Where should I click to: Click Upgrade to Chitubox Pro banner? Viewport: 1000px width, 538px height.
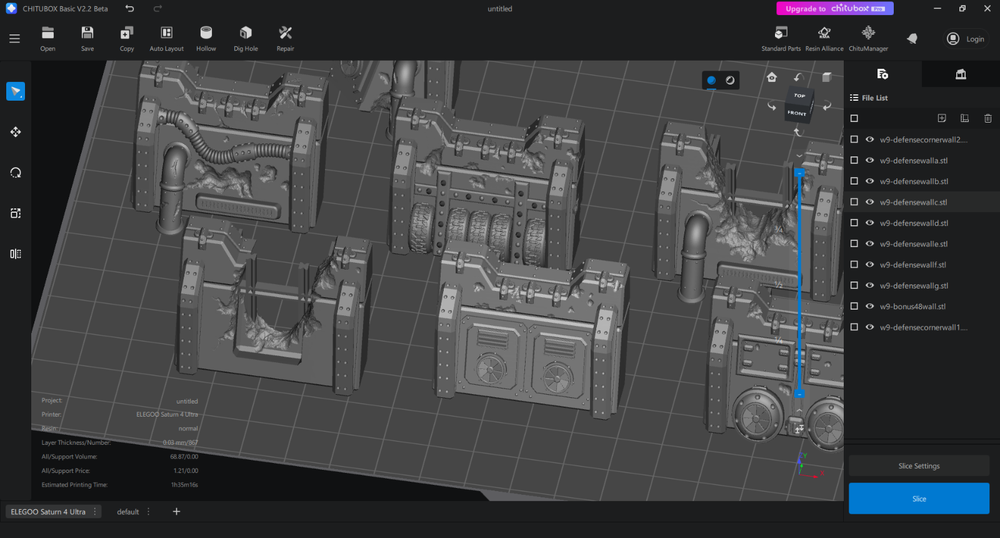pyautogui.click(x=835, y=8)
